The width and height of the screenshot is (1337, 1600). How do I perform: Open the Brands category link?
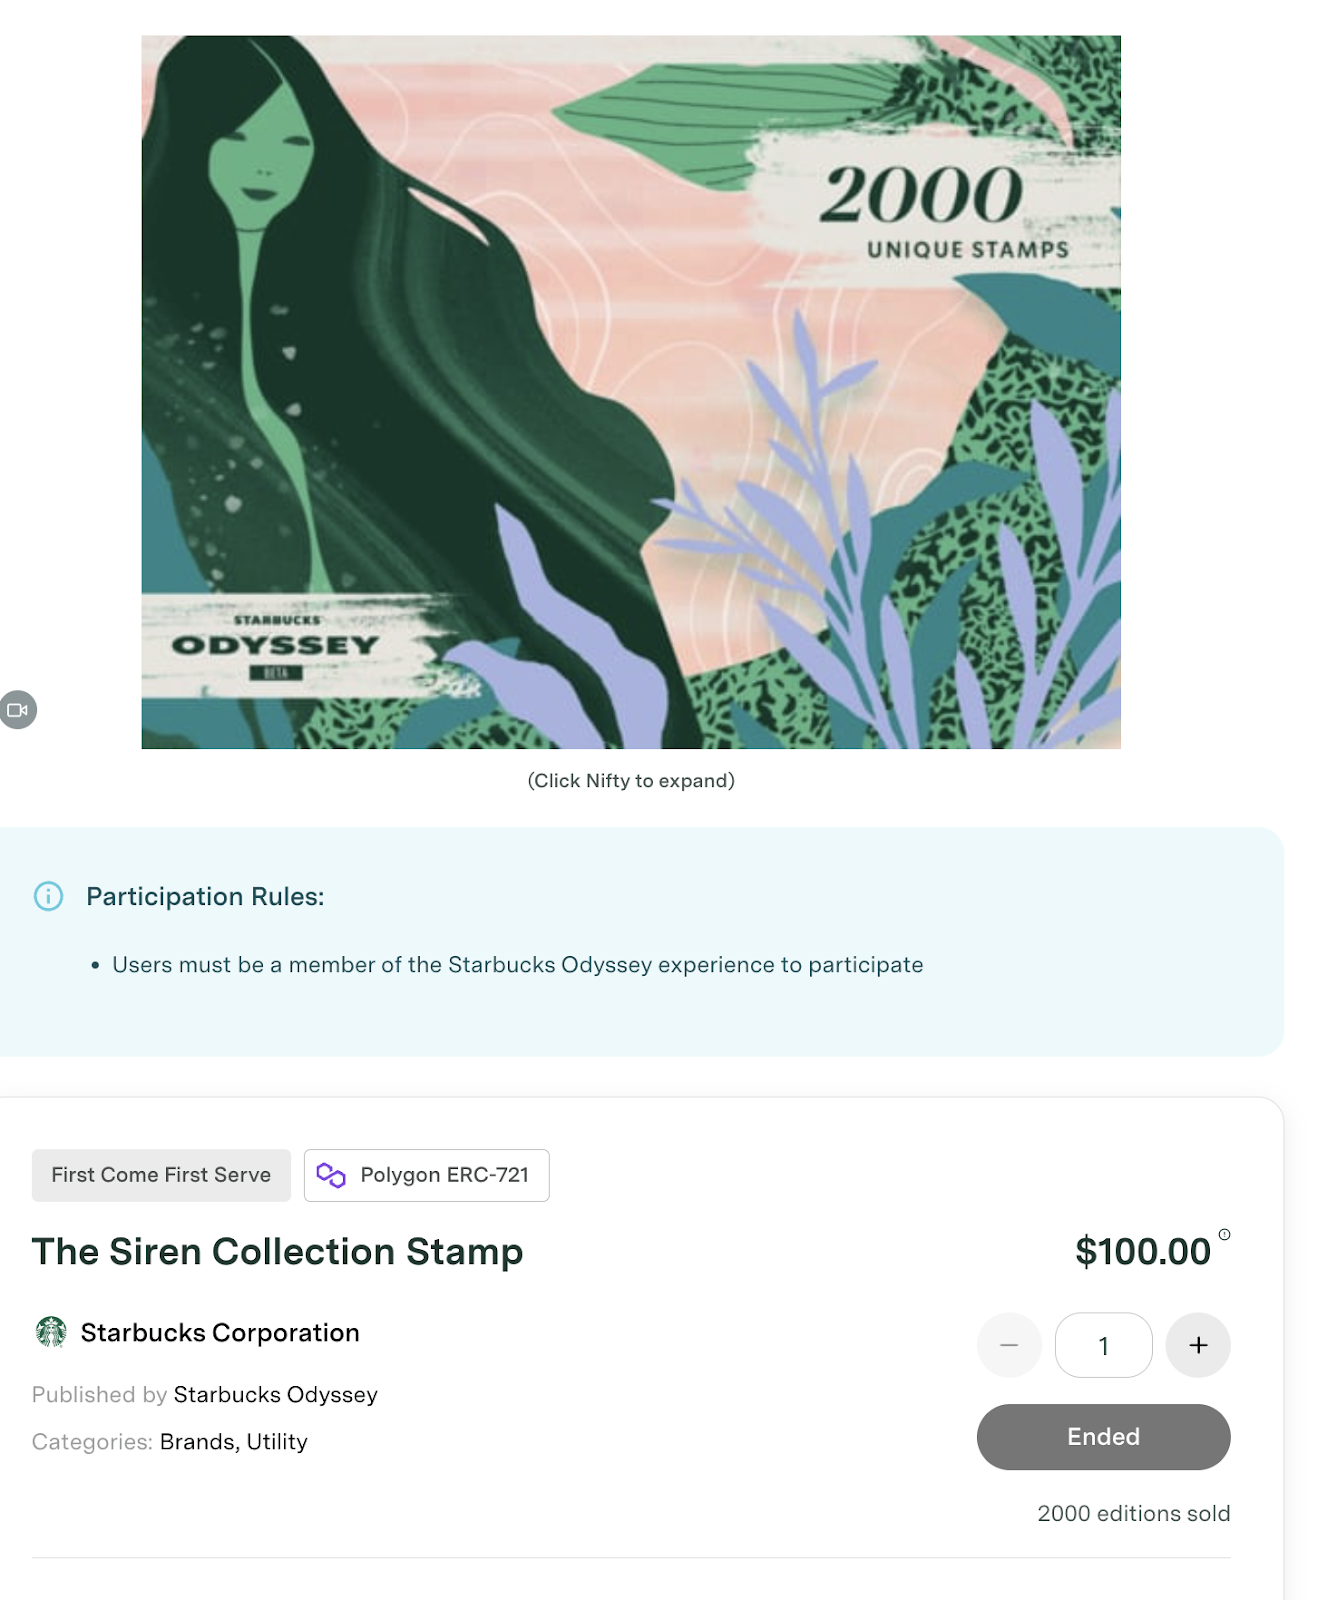[x=197, y=1442]
